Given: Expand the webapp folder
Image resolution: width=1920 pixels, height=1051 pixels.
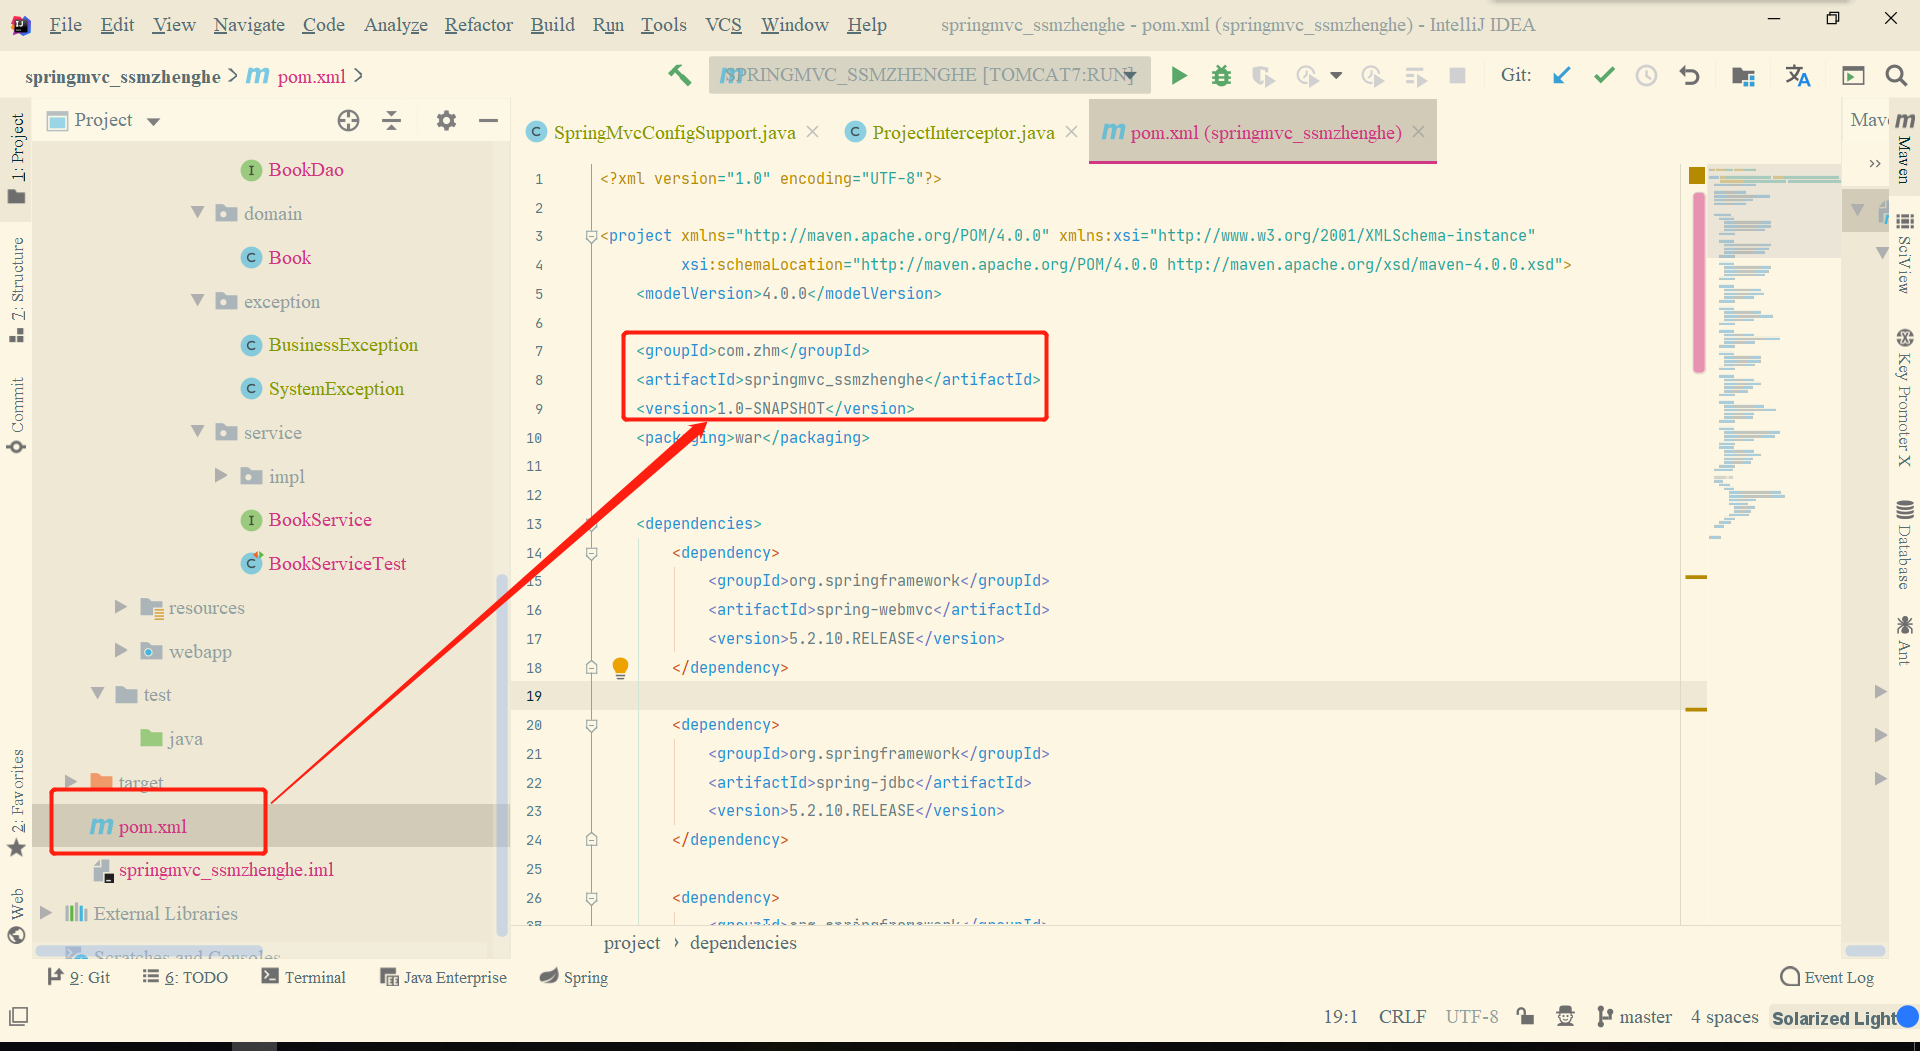Looking at the screenshot, I should click(121, 651).
